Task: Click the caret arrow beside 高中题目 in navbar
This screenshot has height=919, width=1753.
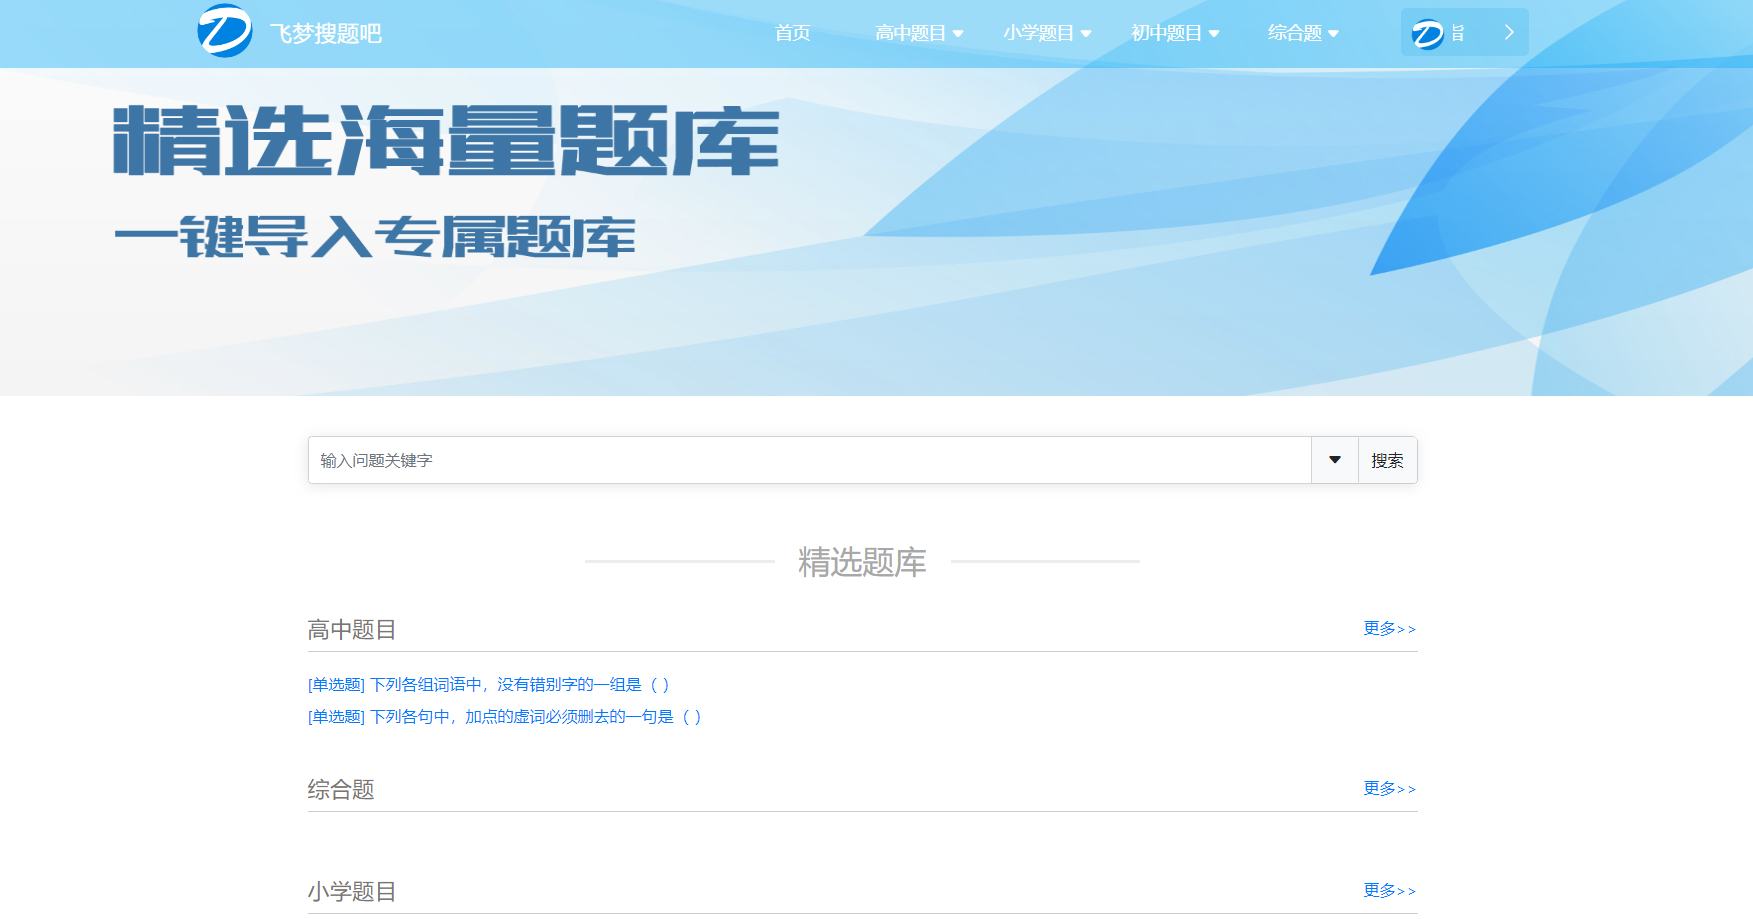Action: tap(958, 34)
